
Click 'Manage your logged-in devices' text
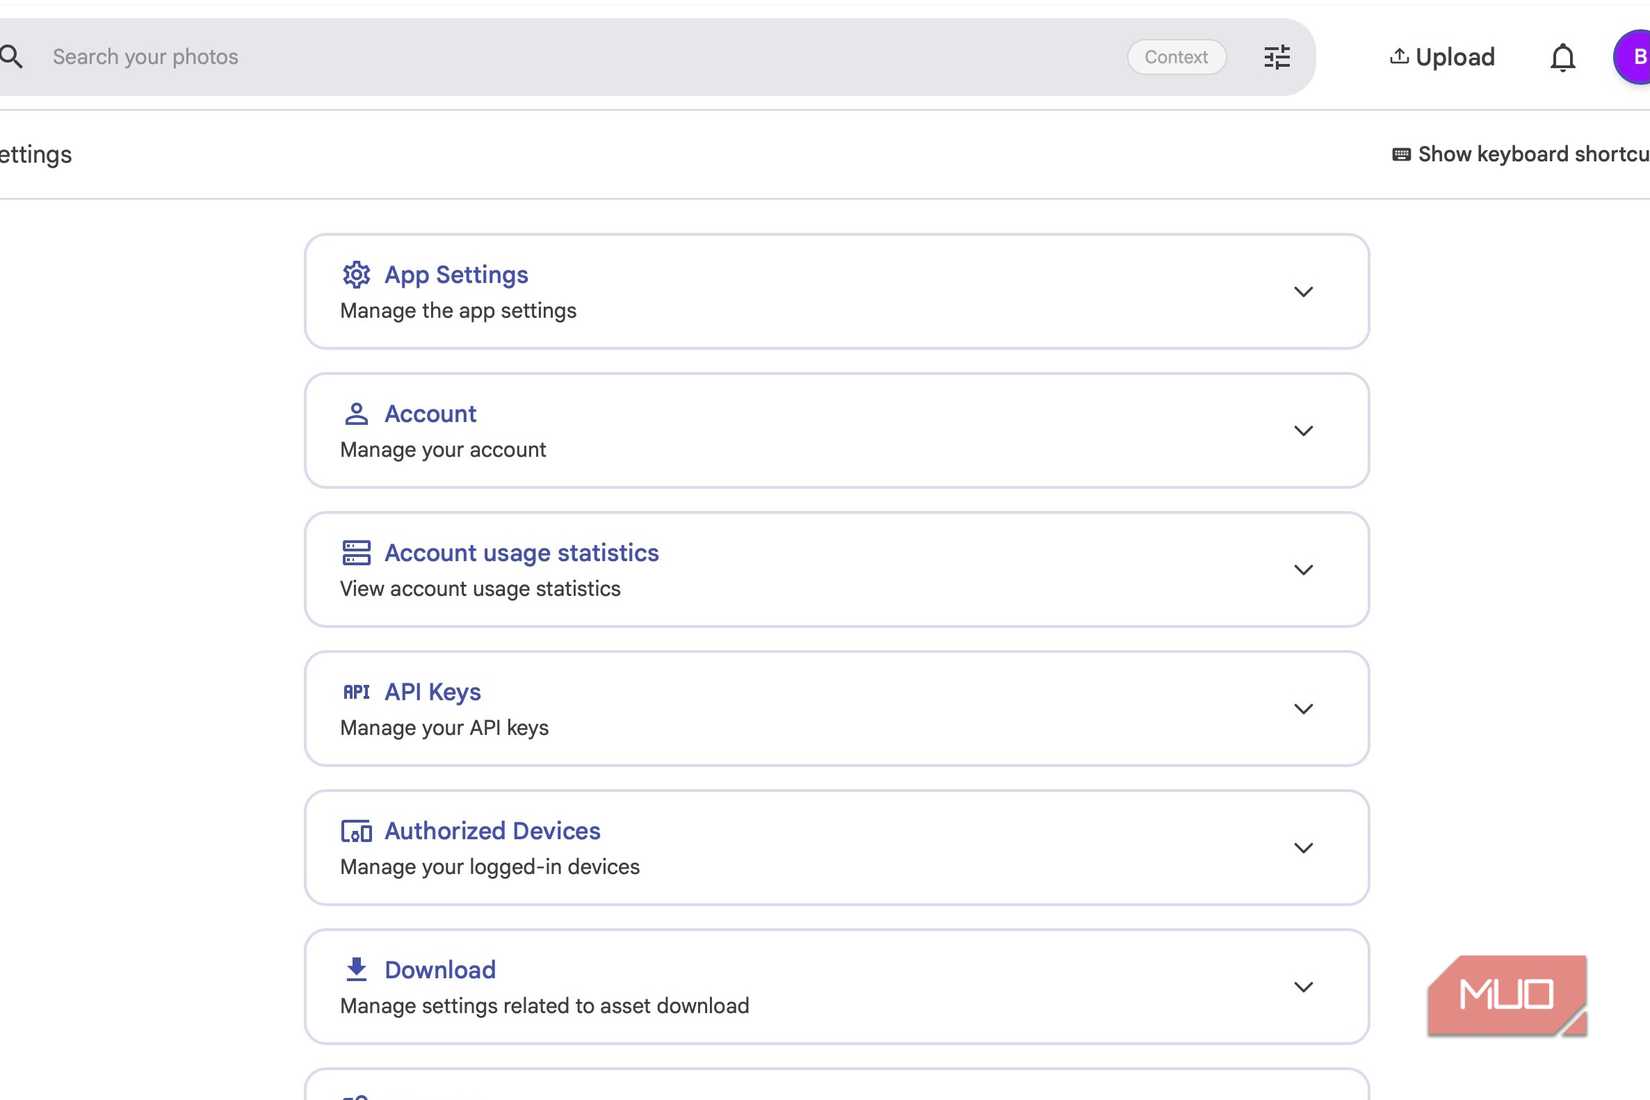pos(490,867)
